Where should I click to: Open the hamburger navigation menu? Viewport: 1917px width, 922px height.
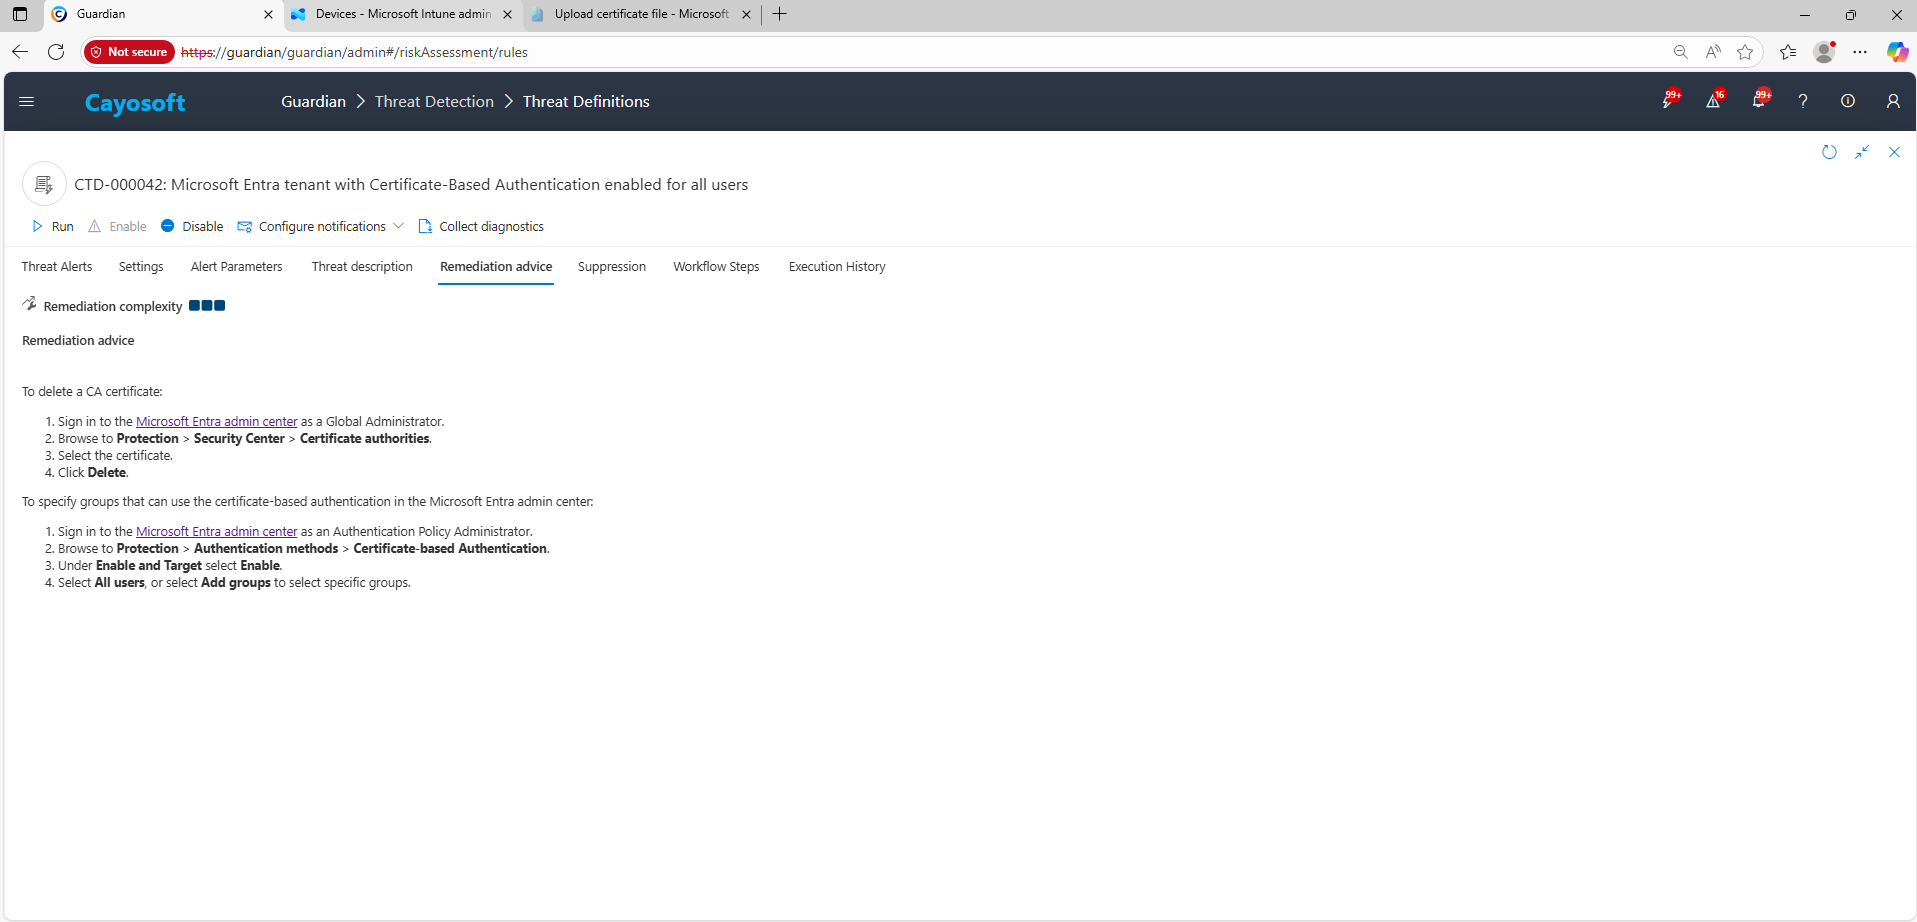pos(27,101)
